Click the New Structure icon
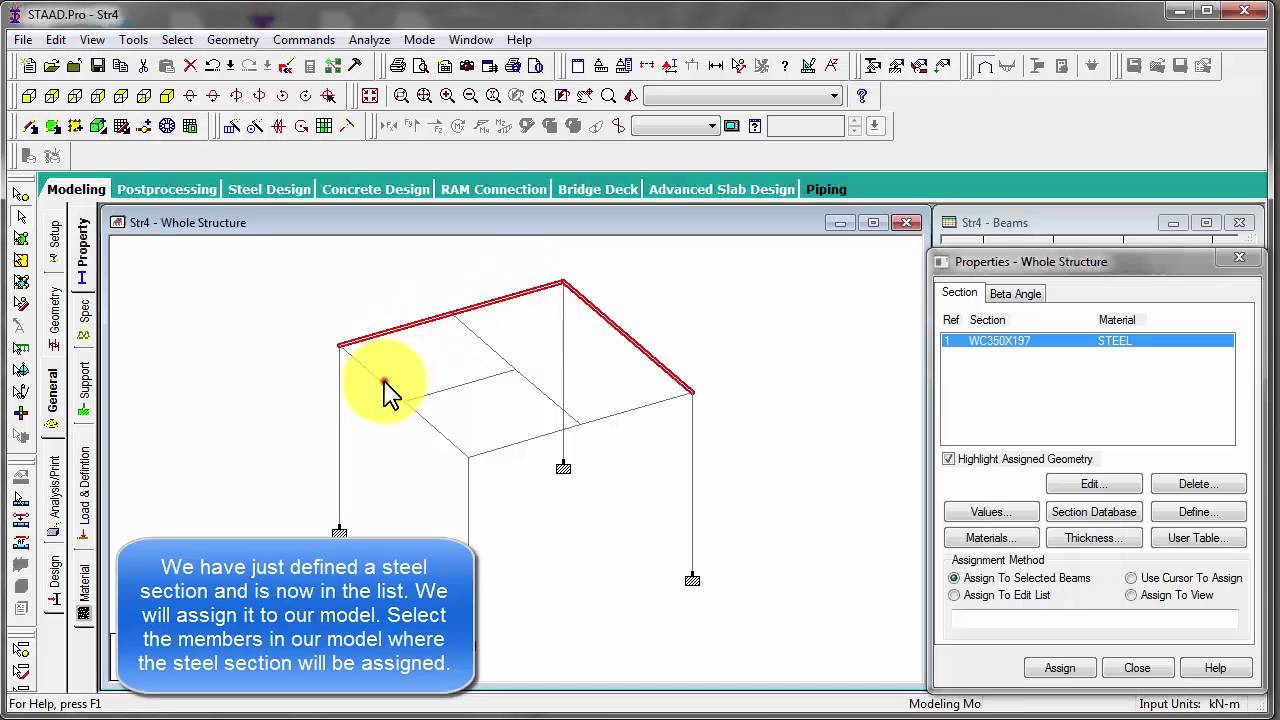1280x720 pixels. (x=29, y=66)
